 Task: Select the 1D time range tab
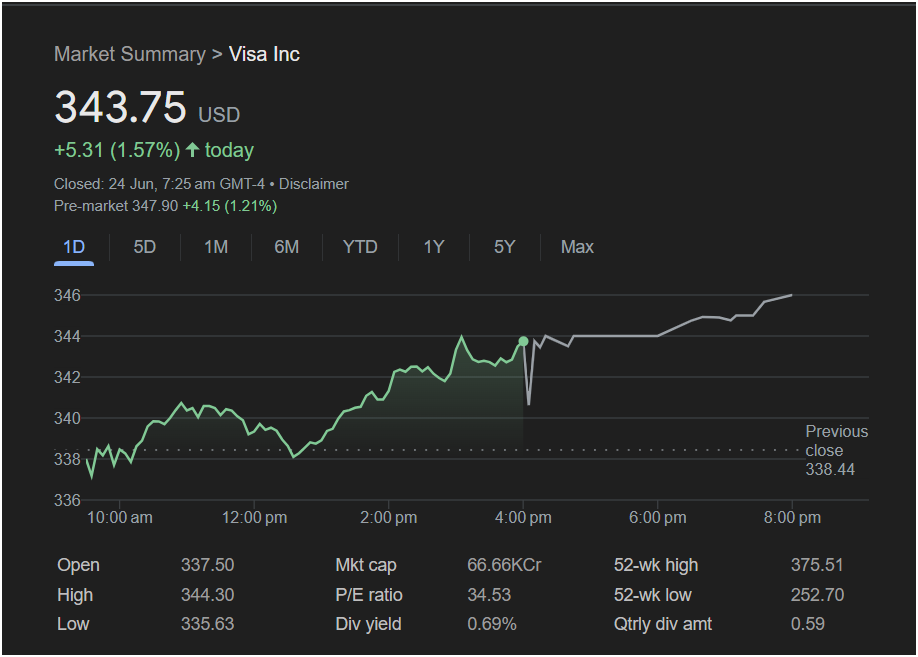click(x=74, y=247)
